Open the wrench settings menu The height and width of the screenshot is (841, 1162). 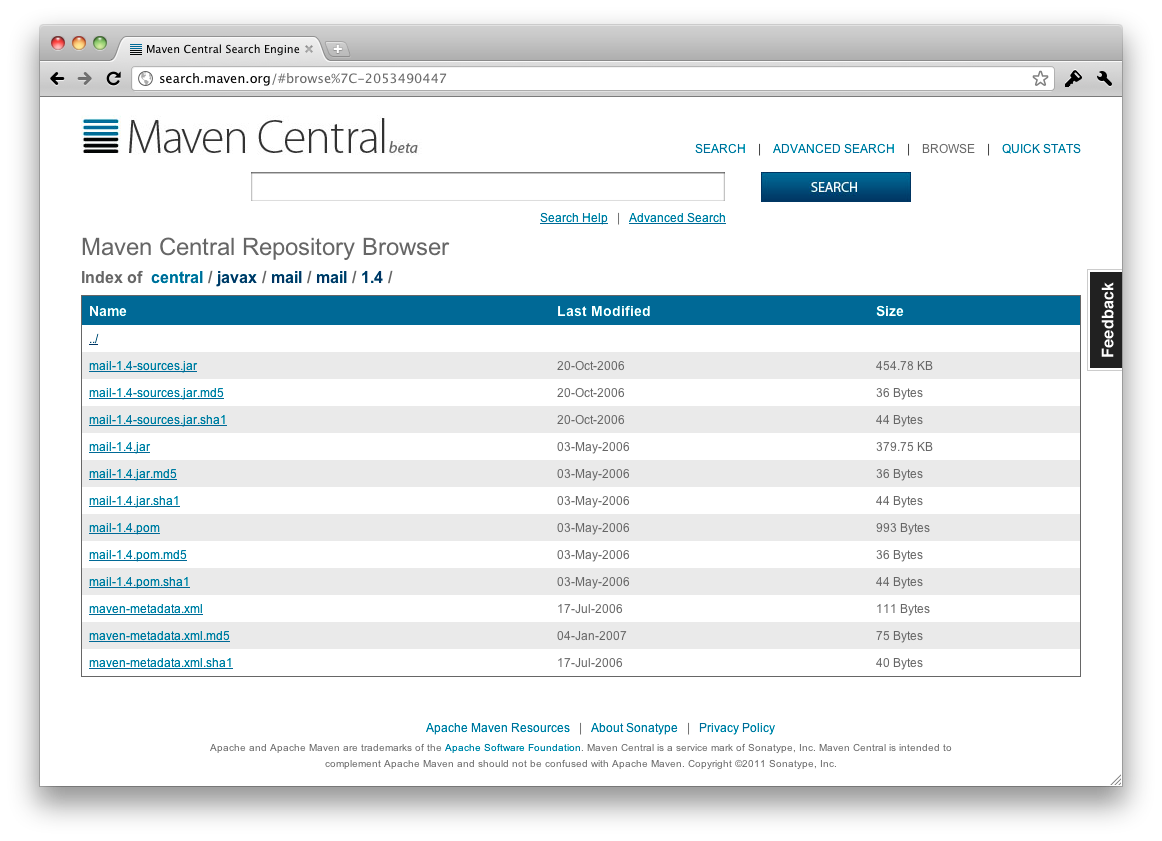(1104, 78)
